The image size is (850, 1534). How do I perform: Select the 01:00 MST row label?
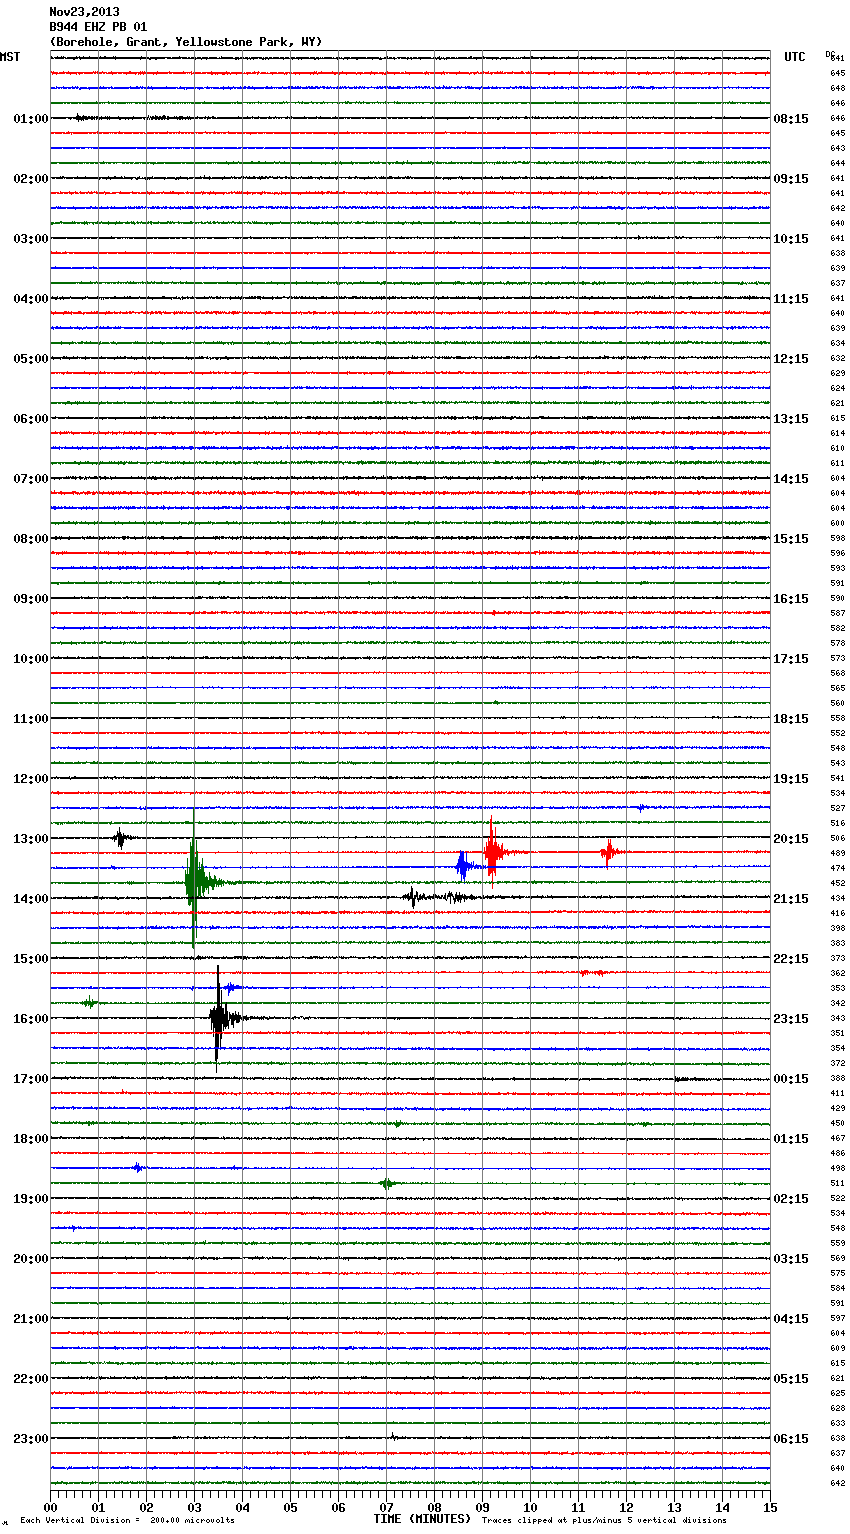[x=30, y=119]
